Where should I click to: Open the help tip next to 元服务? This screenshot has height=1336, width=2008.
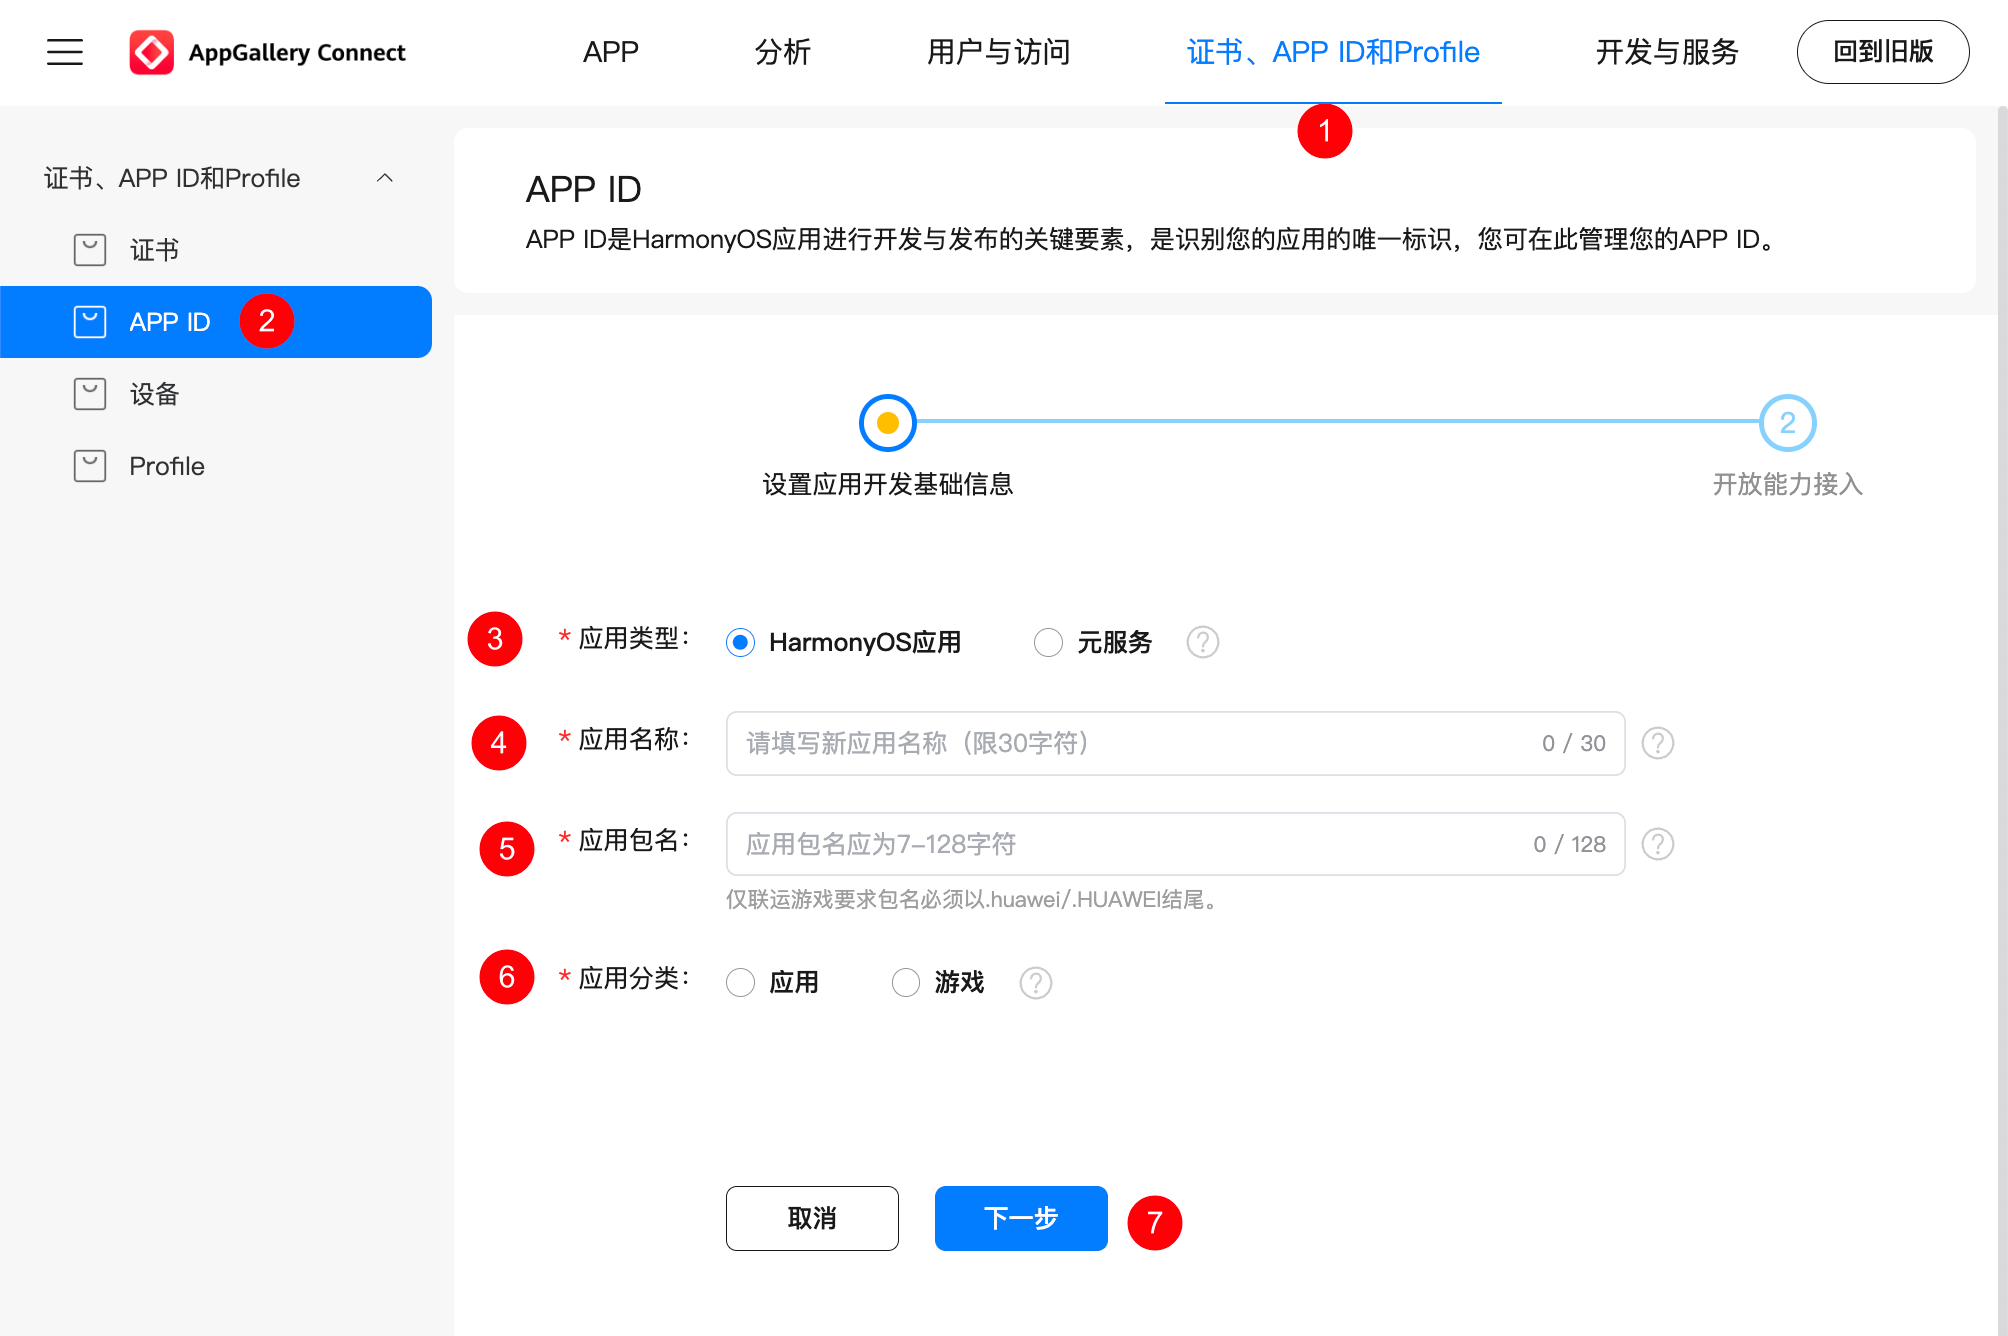(x=1202, y=642)
